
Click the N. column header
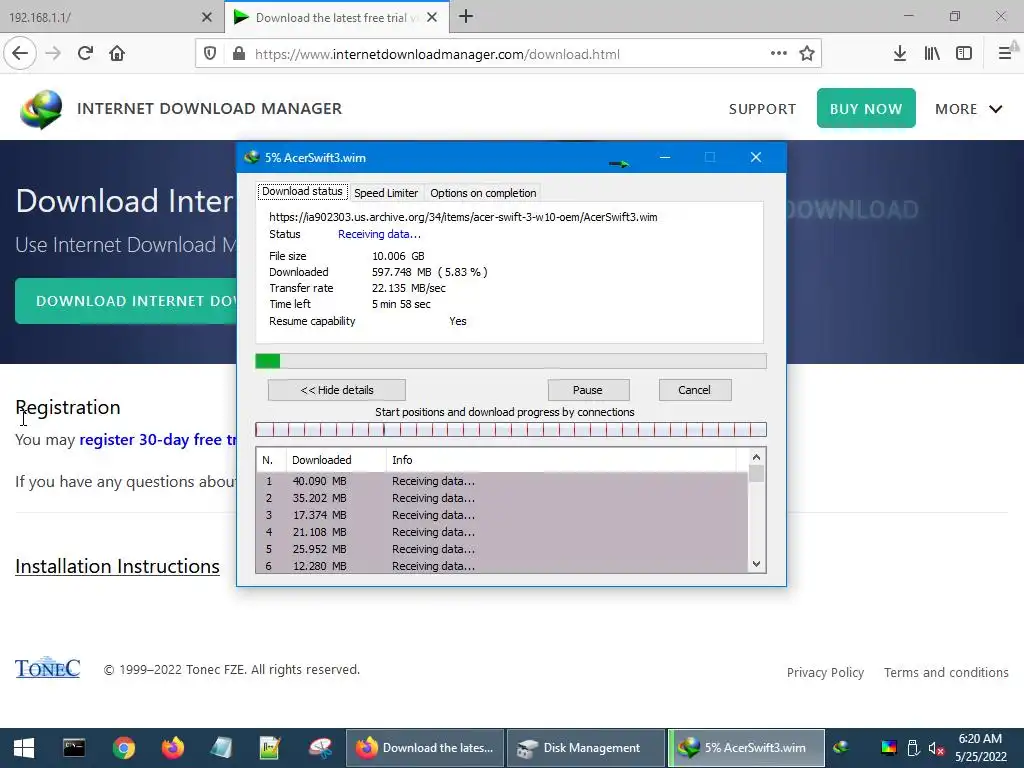[272, 460]
